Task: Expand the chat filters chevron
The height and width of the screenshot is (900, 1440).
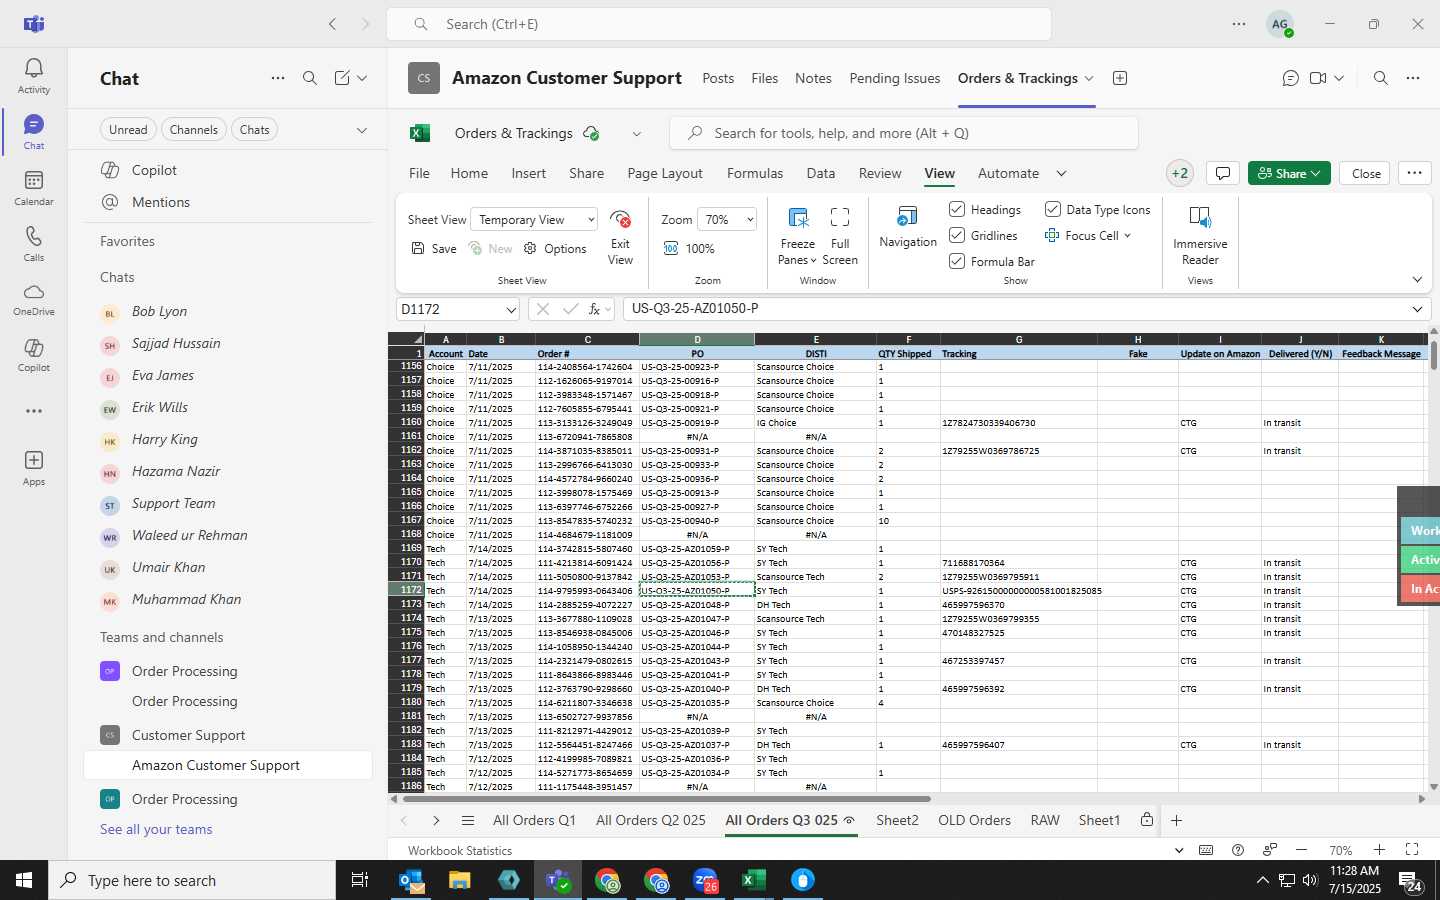Action: tap(362, 130)
